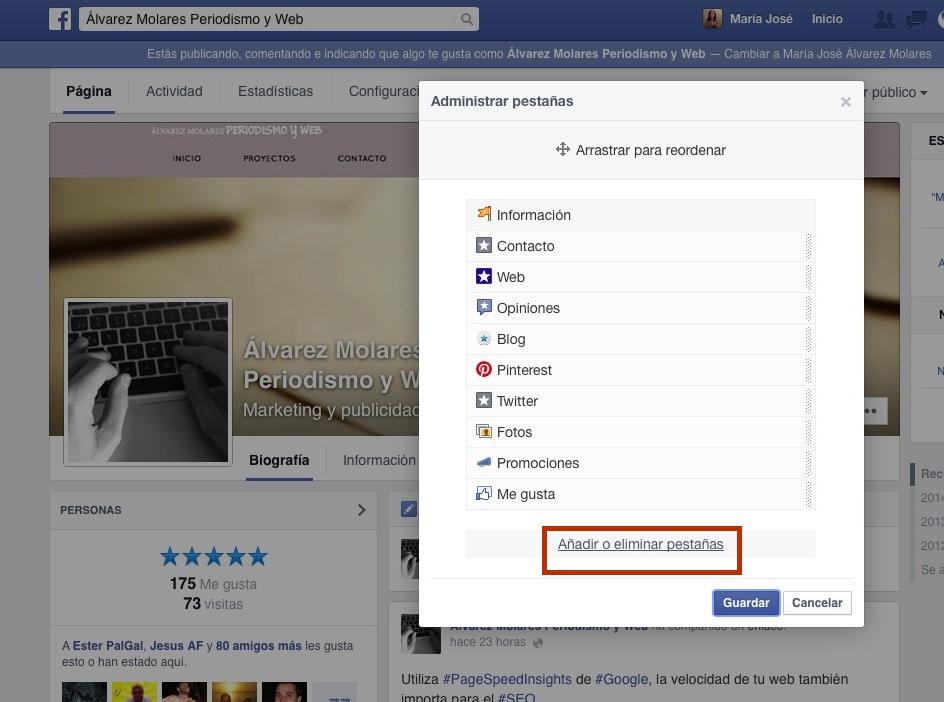Click the Guardar button

(x=746, y=603)
